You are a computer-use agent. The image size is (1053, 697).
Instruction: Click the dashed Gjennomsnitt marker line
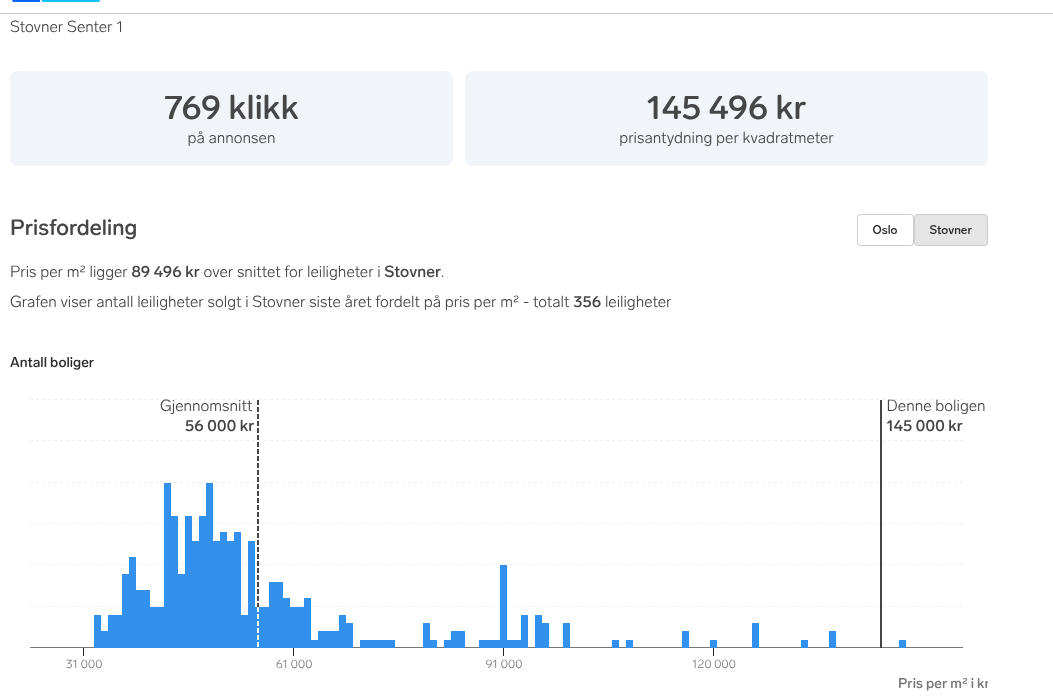click(258, 524)
